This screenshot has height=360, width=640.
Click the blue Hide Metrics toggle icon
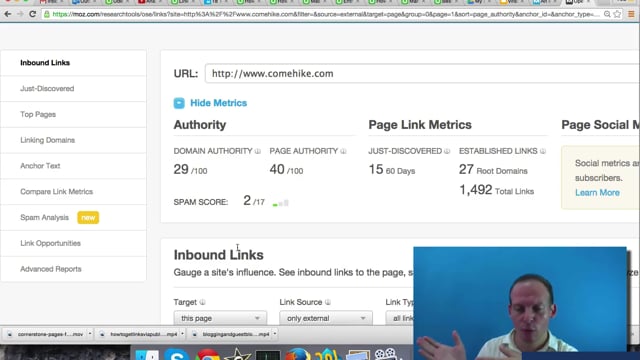click(179, 103)
